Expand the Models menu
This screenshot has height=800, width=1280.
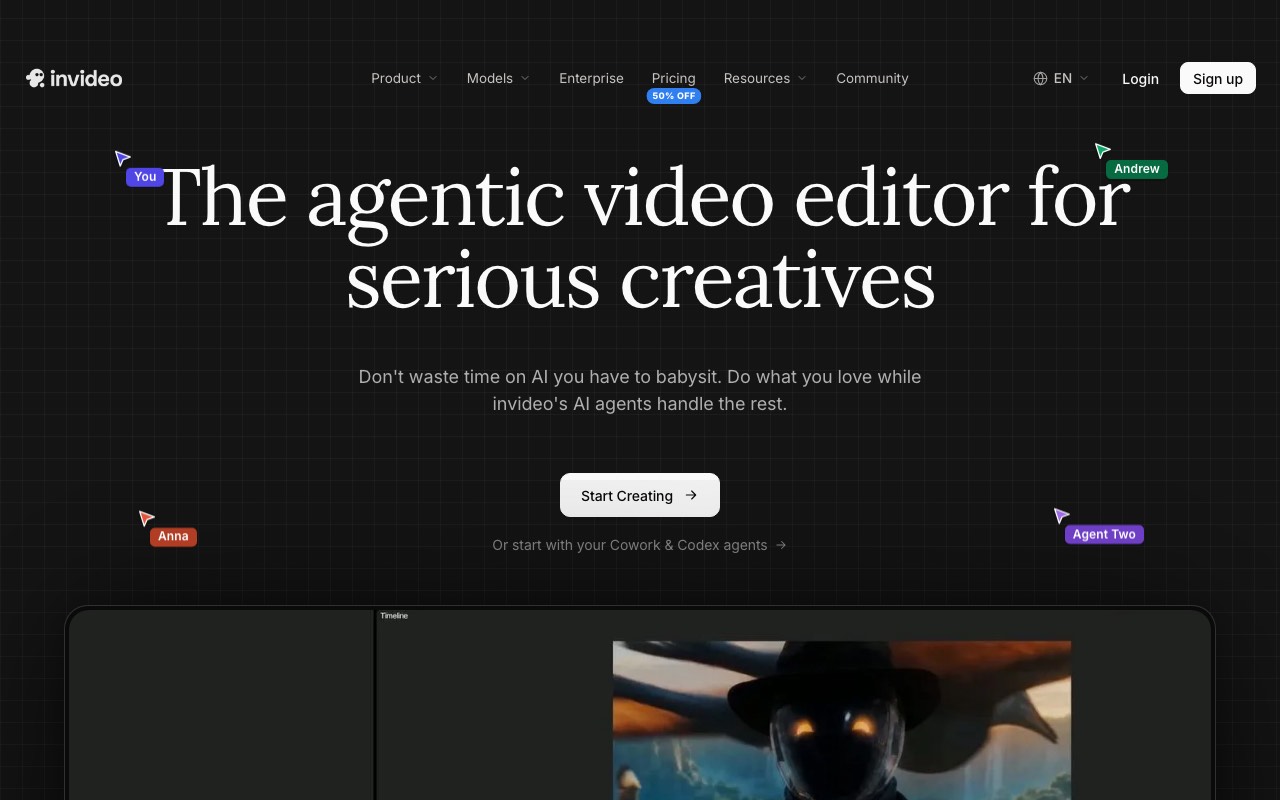[498, 78]
